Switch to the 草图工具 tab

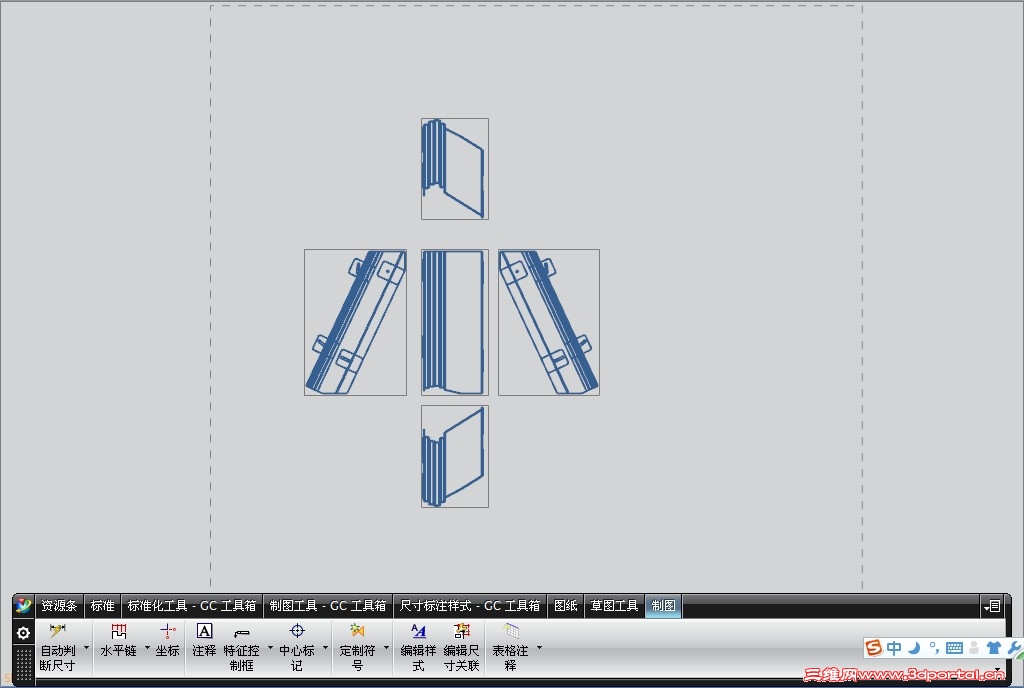pyautogui.click(x=614, y=606)
